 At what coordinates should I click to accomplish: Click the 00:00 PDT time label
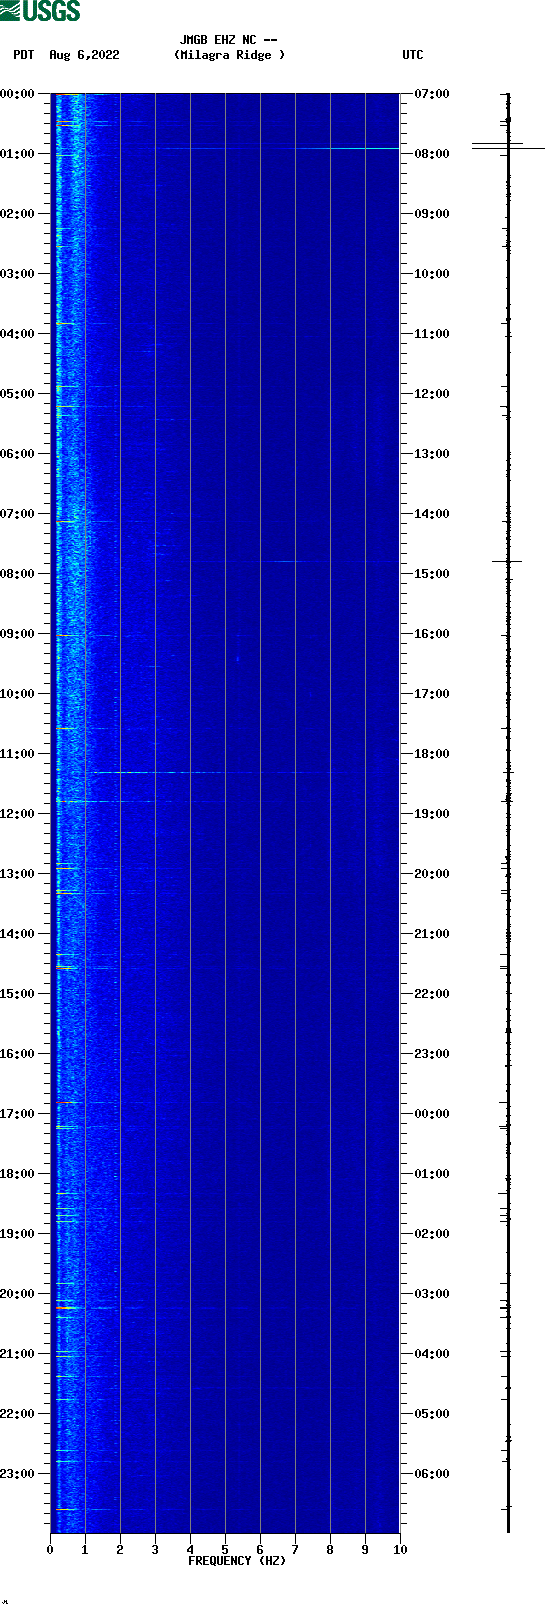click(x=18, y=94)
